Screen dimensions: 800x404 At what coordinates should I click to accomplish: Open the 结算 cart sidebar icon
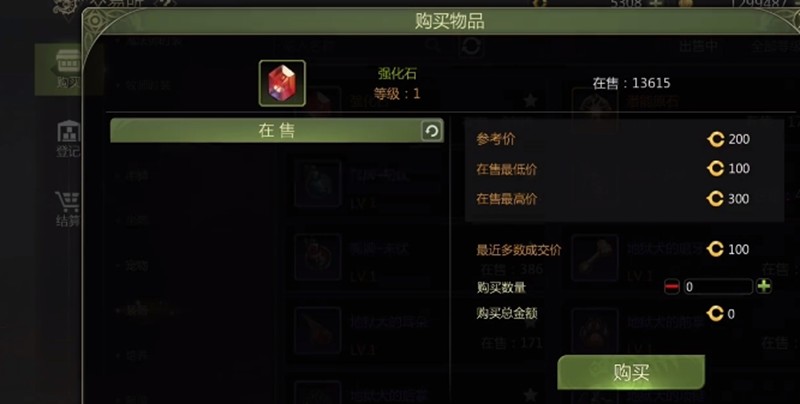click(68, 208)
